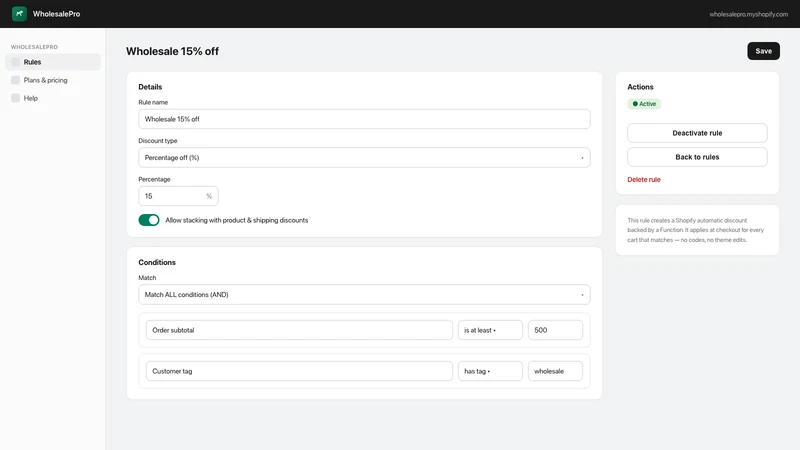Click the Percentage value field
The height and width of the screenshot is (450, 800).
(178, 196)
